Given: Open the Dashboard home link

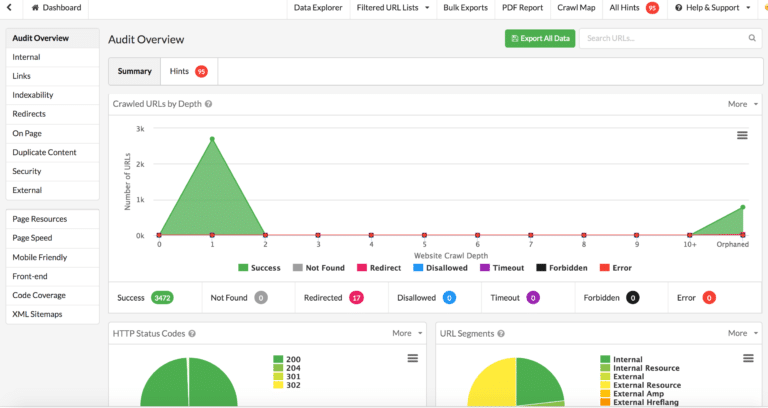Looking at the screenshot, I should tap(56, 8).
